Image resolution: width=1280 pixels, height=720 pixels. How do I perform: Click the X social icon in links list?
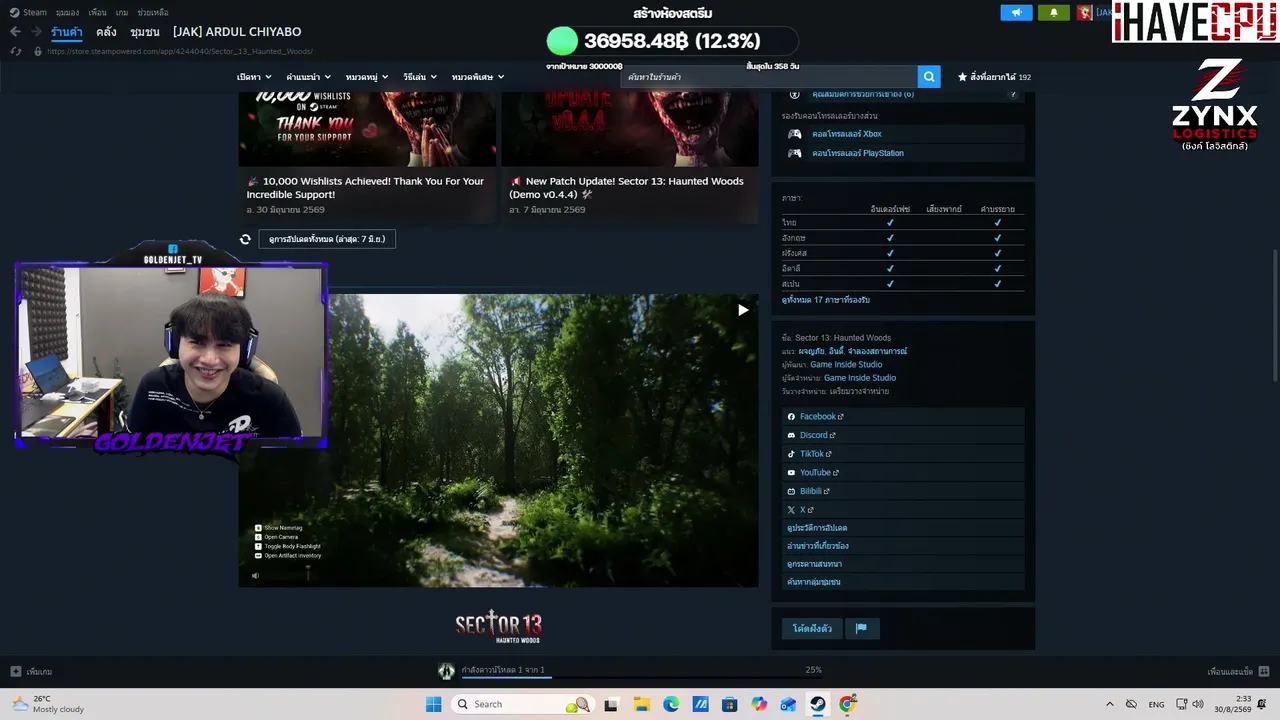pos(791,510)
